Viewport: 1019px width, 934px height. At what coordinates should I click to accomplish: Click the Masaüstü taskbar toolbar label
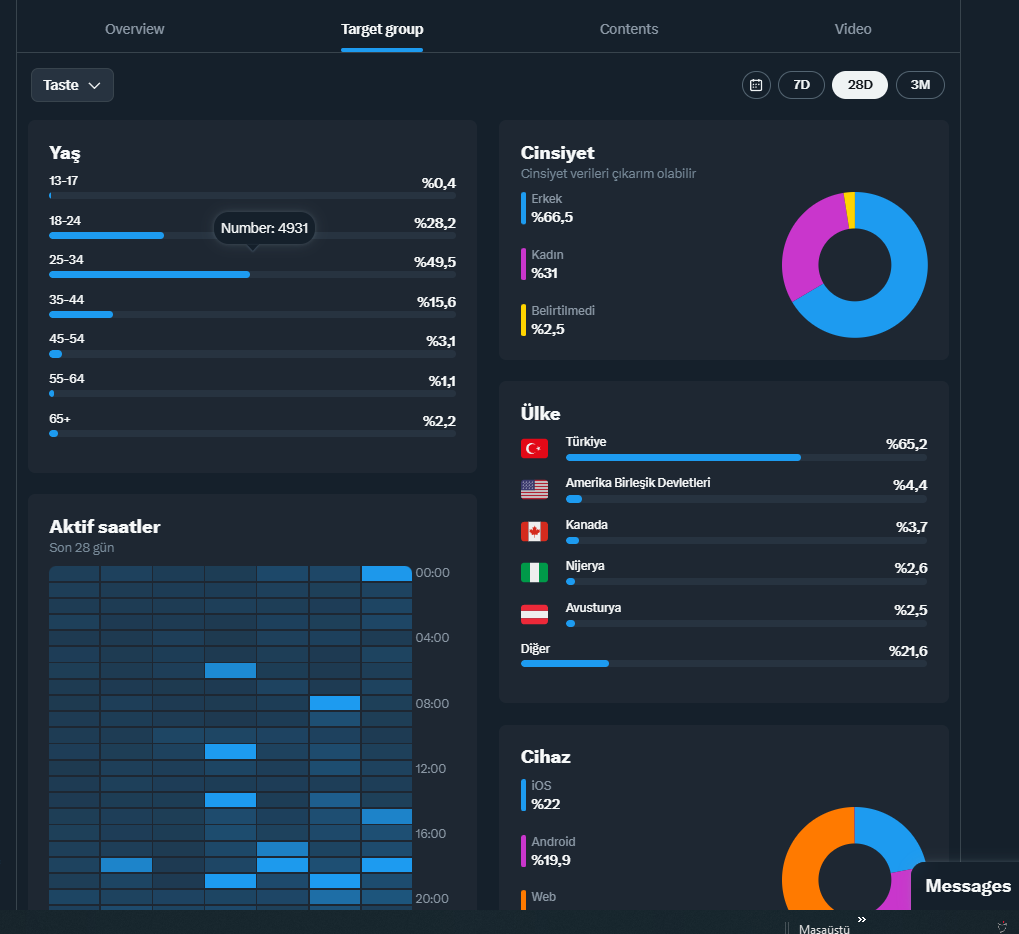pyautogui.click(x=823, y=929)
